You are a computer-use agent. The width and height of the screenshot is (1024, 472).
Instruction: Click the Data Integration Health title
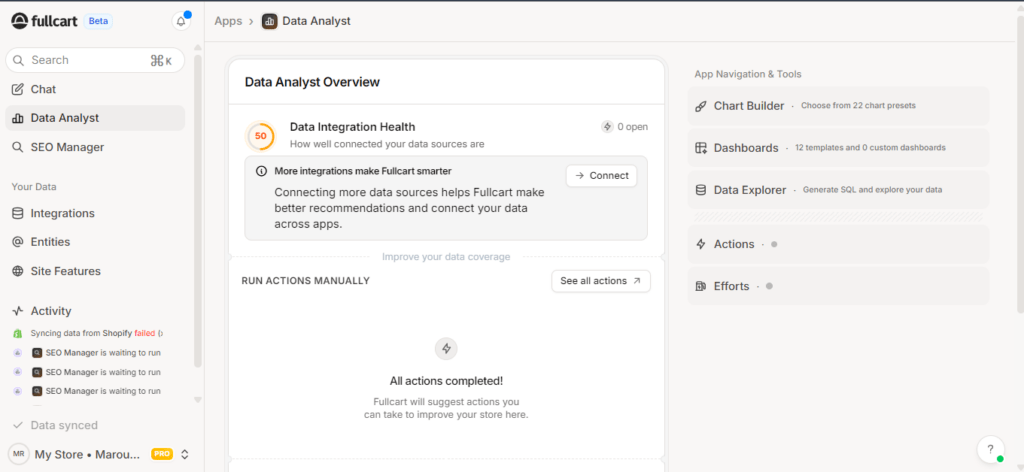353,127
